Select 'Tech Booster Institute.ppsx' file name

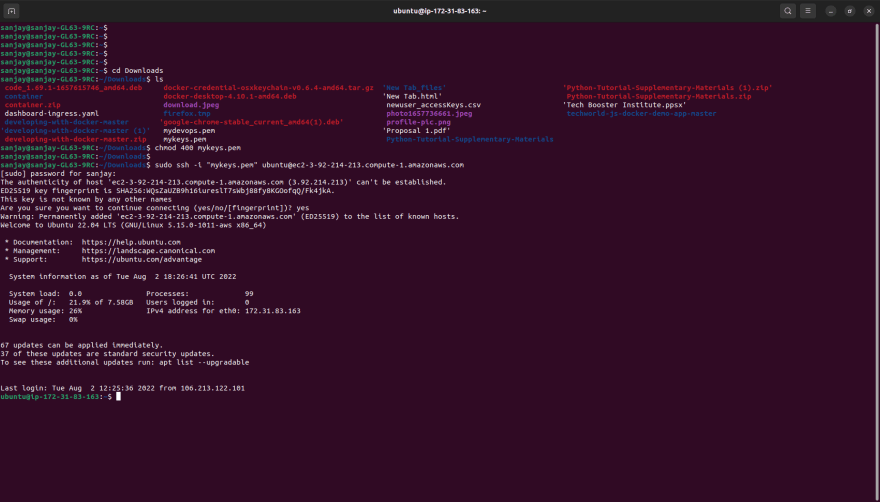(x=625, y=105)
